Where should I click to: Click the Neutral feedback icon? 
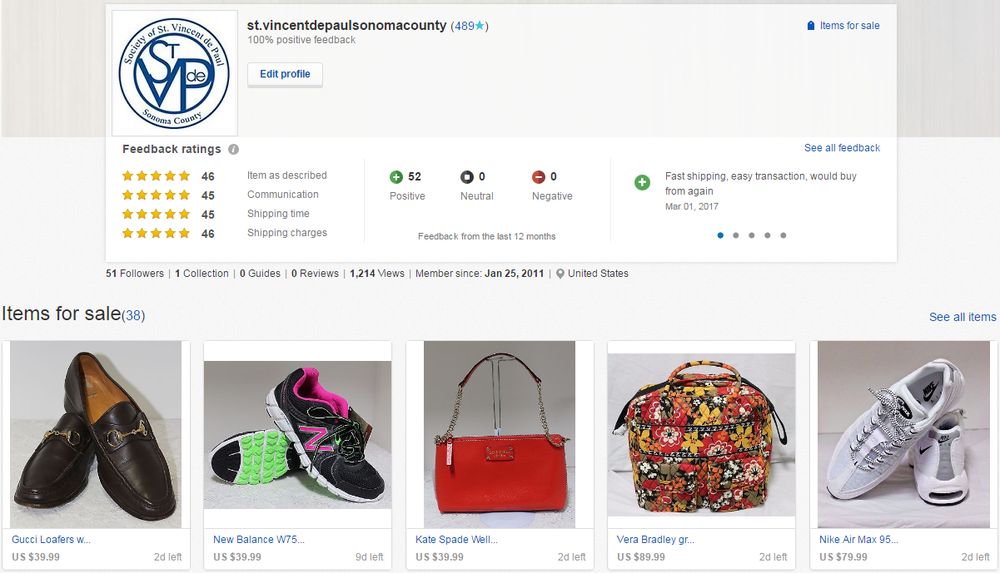(467, 177)
